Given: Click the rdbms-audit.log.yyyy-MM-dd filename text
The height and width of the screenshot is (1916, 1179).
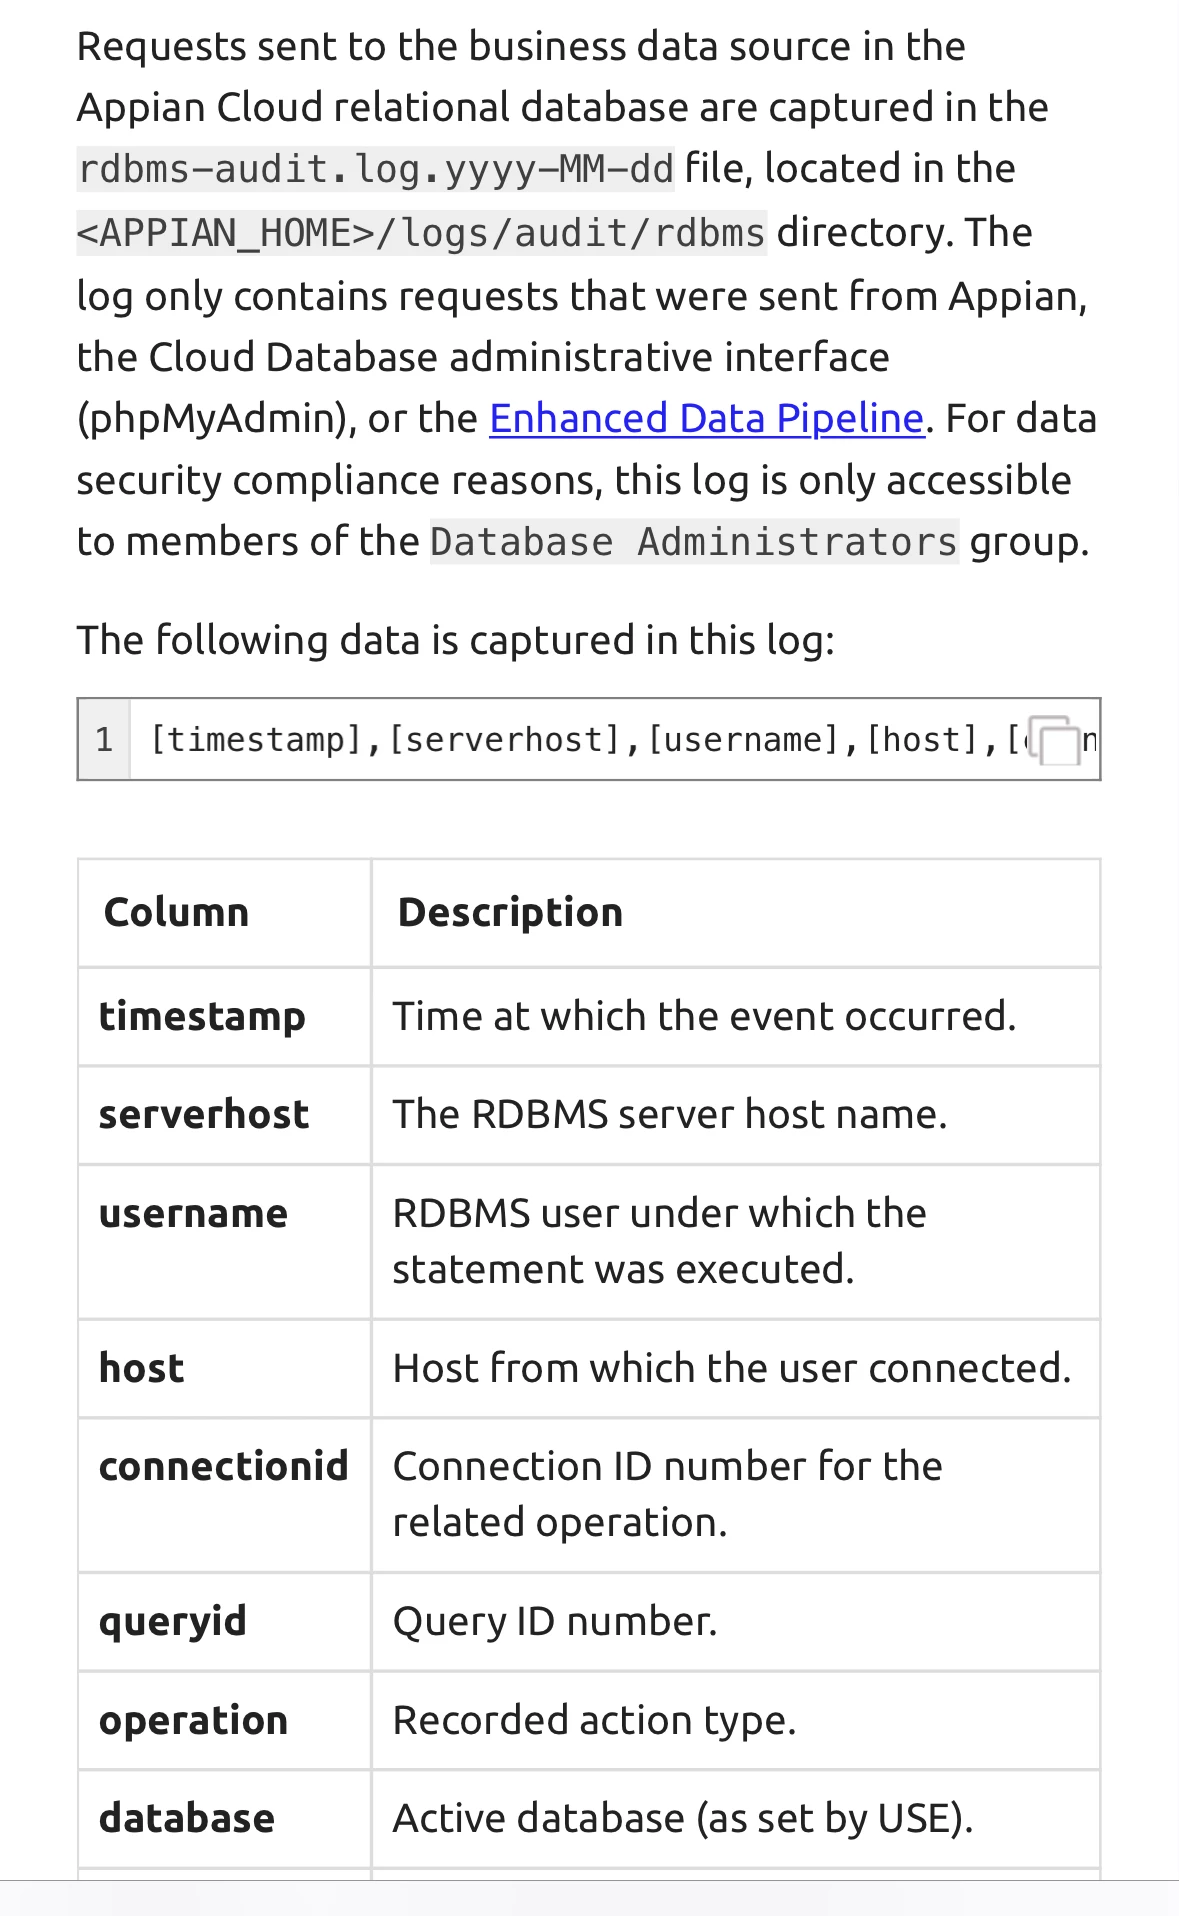Looking at the screenshot, I should click(376, 169).
